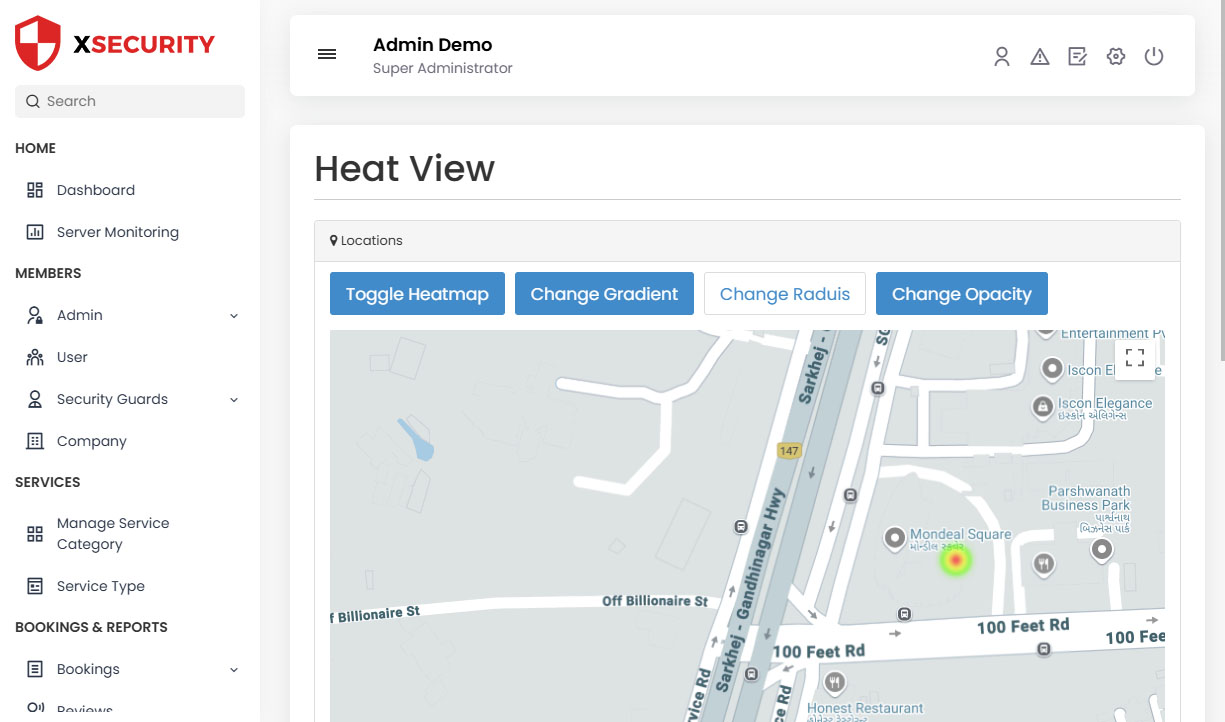
Task: Click the BOOKINGS & REPORTS section heading
Action: (91, 627)
